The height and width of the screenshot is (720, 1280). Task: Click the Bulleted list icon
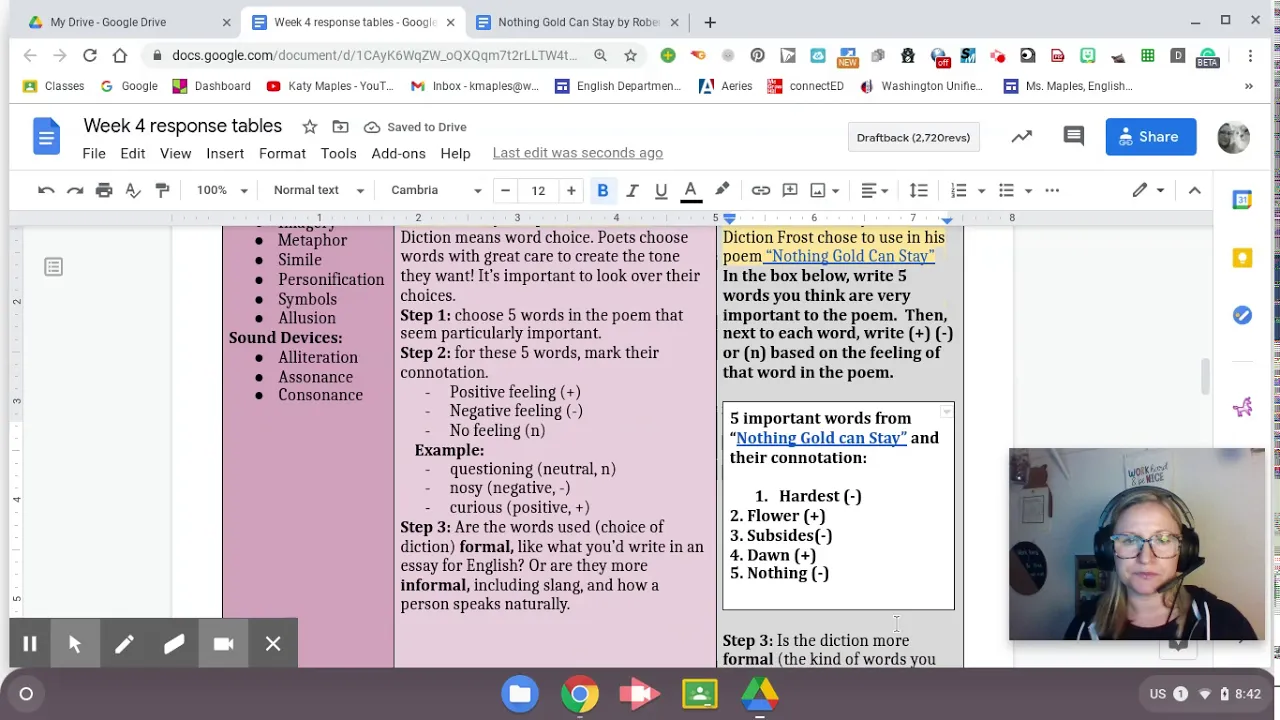[1006, 190]
